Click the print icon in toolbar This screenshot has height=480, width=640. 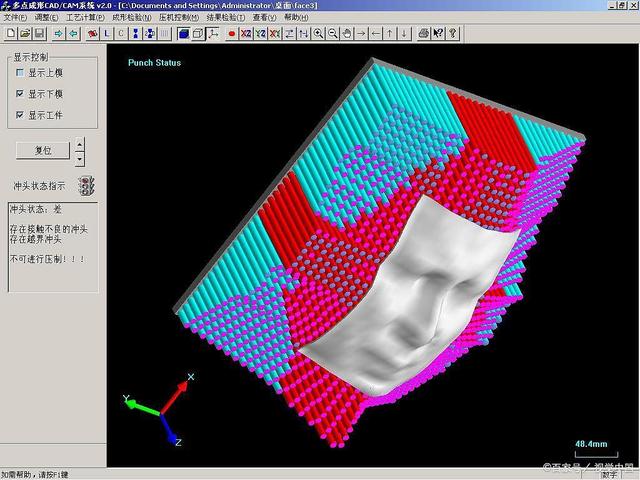click(423, 33)
